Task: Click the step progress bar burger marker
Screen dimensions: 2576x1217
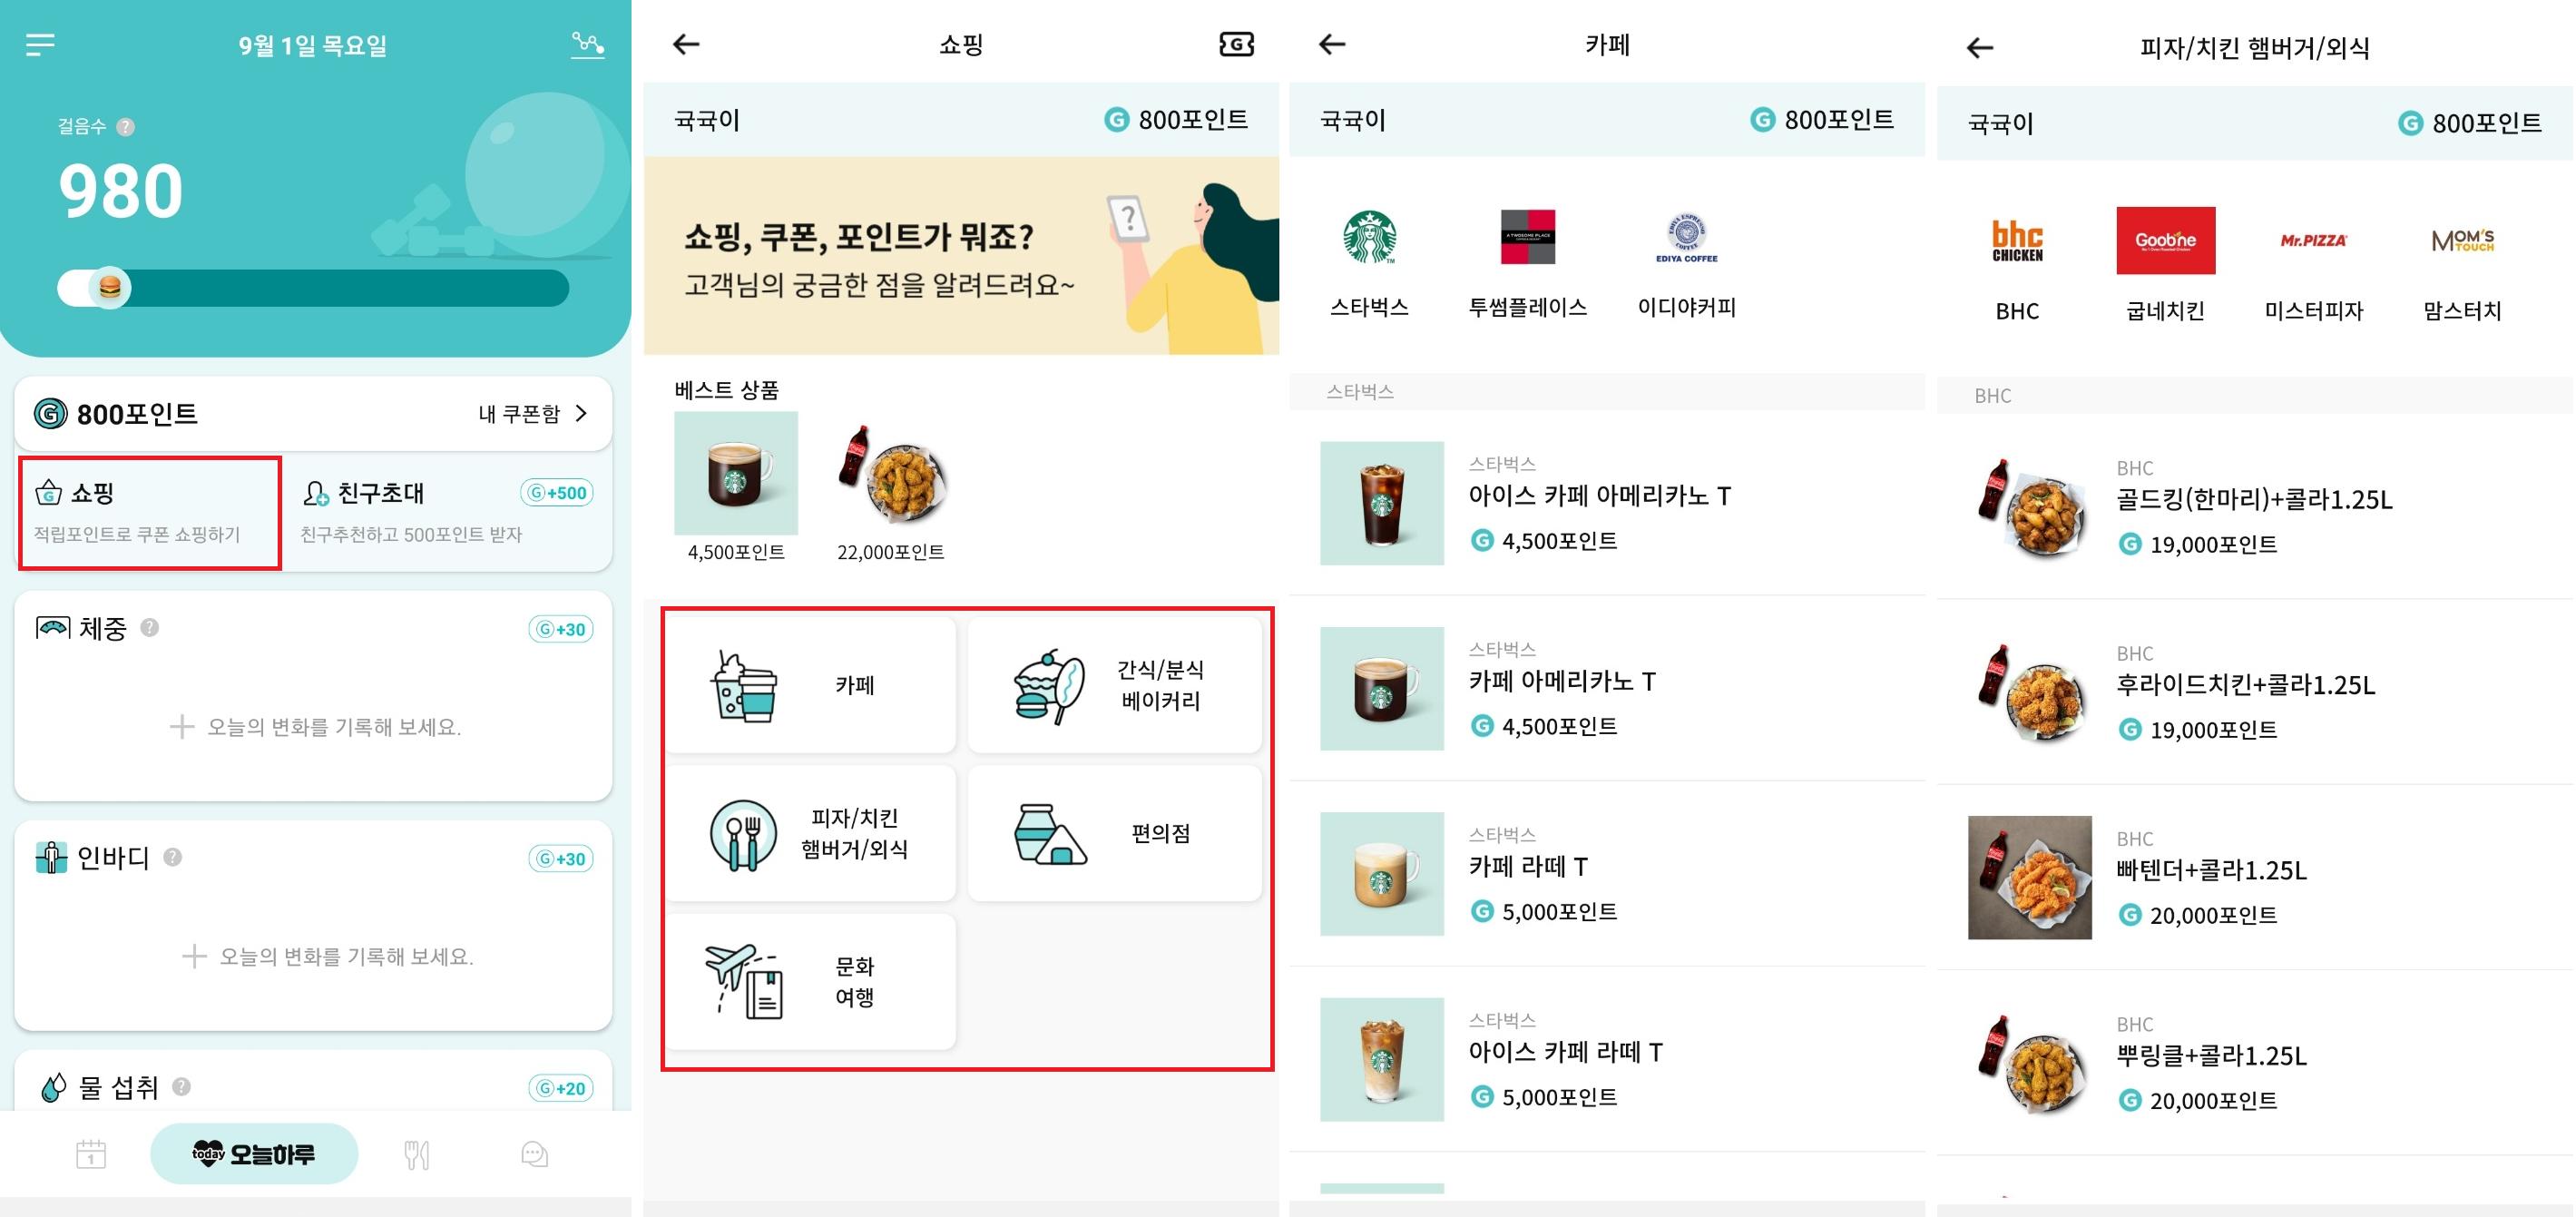Action: (x=110, y=288)
